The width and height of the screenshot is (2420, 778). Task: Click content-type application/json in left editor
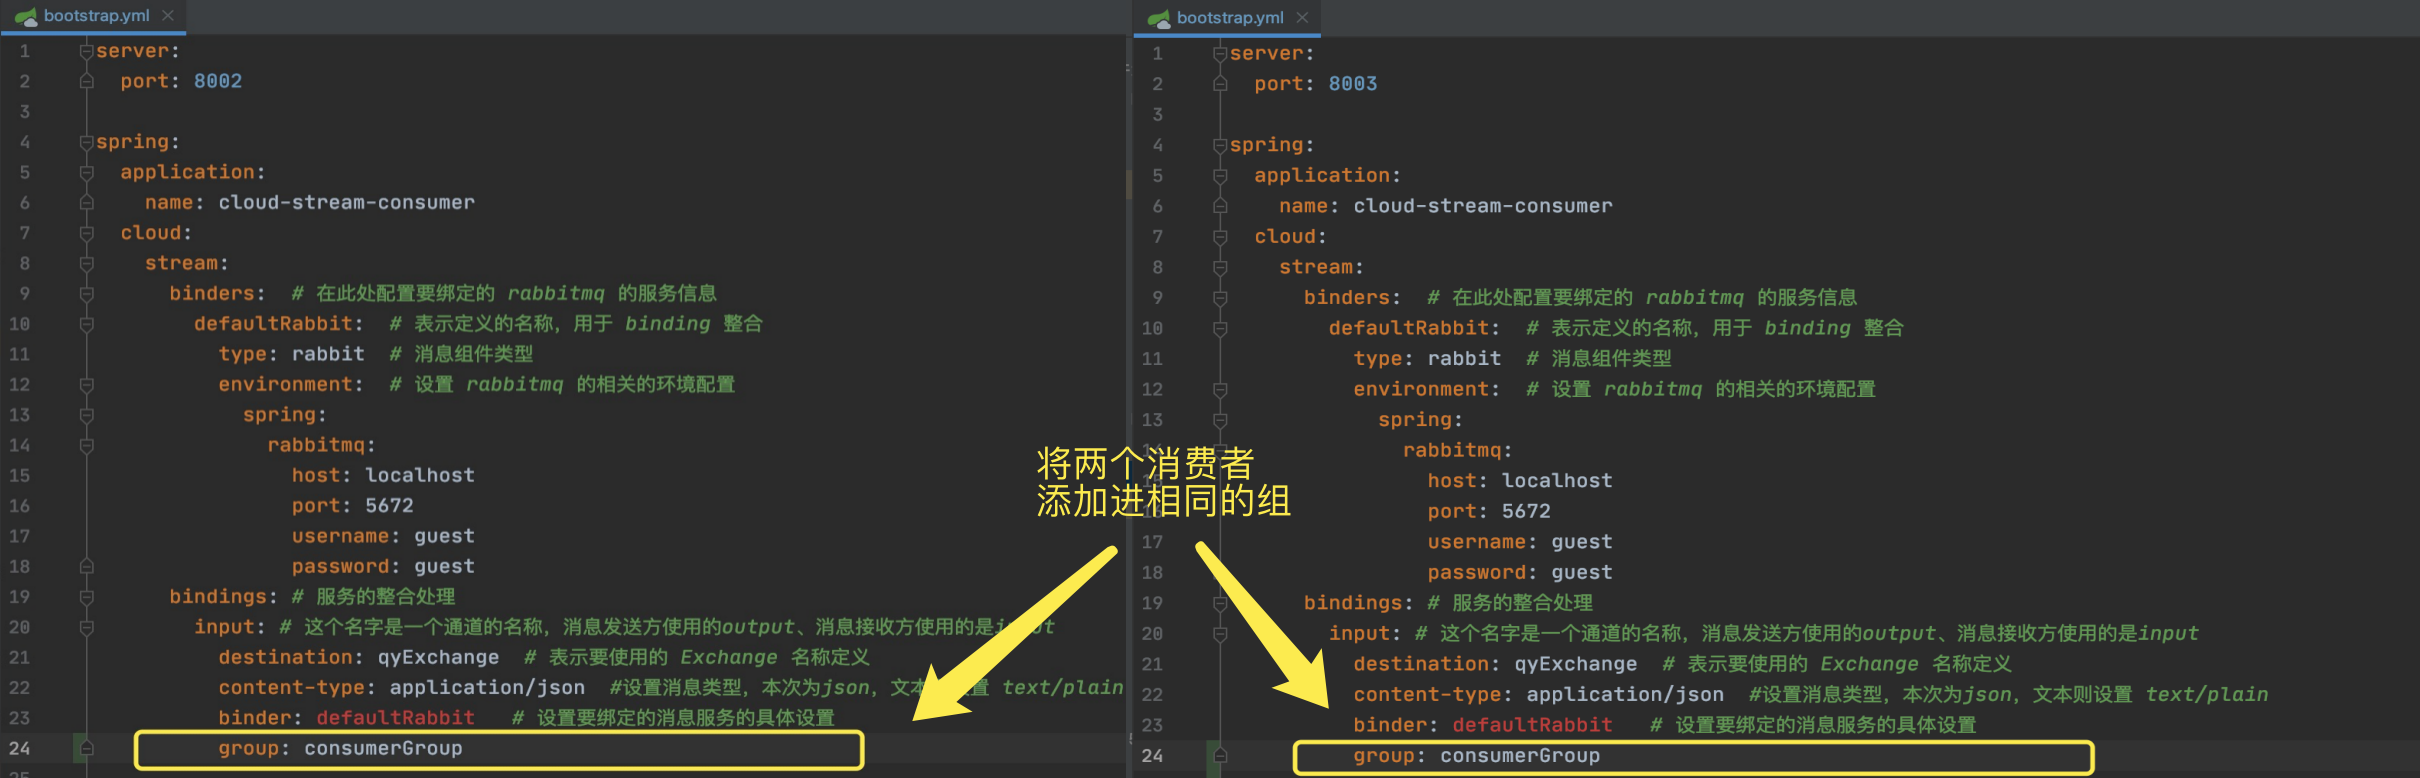click(x=487, y=688)
